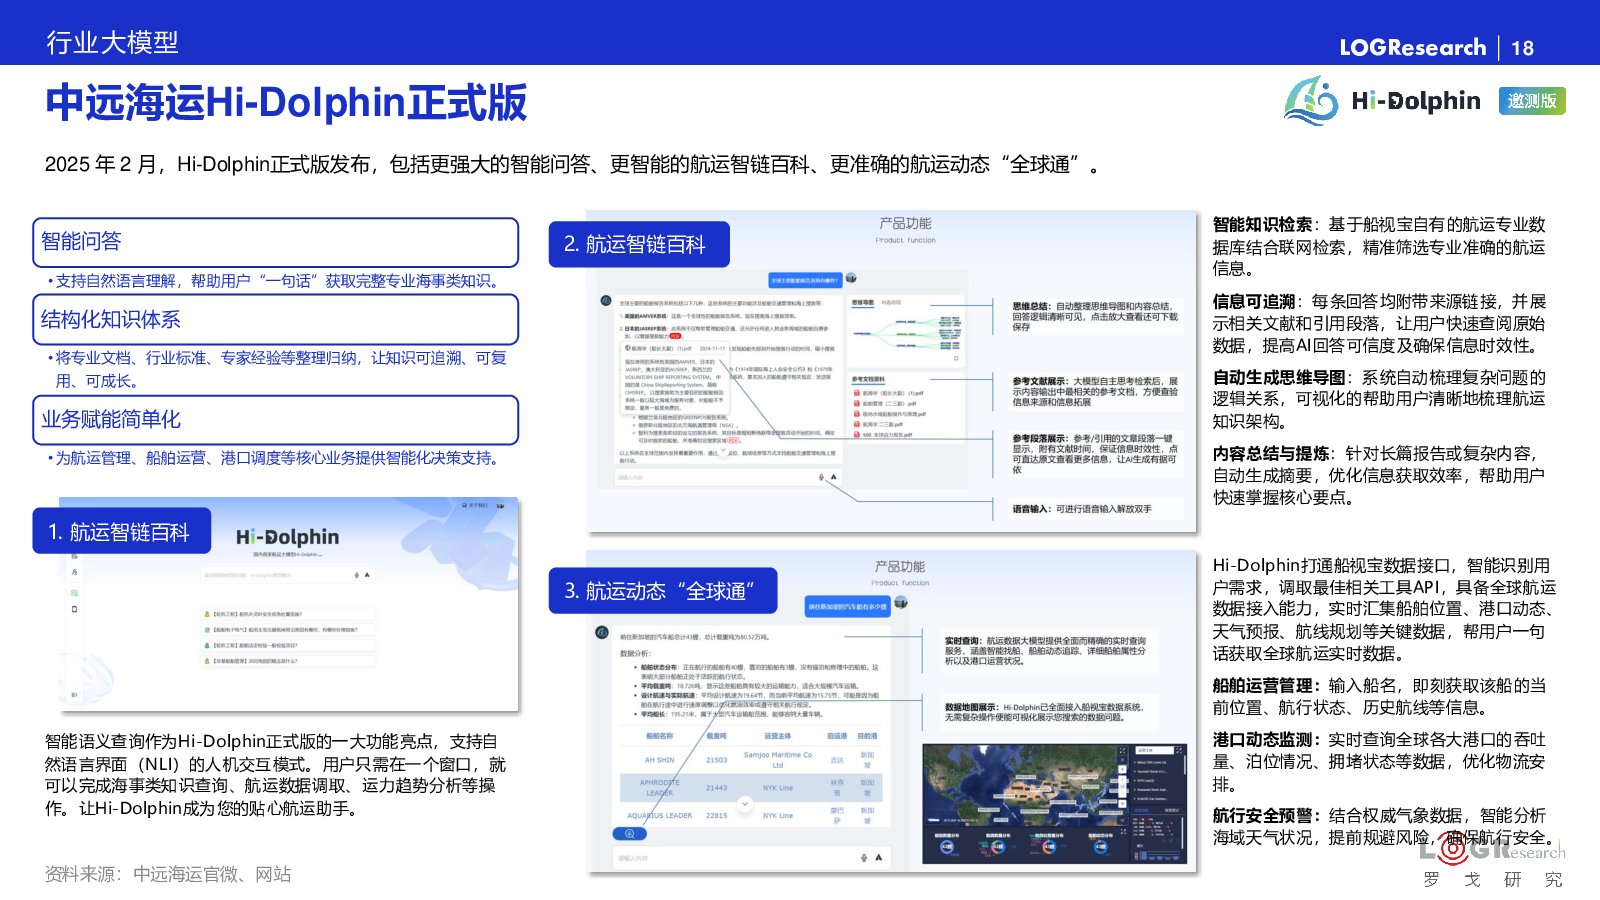Click the microphone icon in the shipping dynamics chat input
1600x900 pixels.
click(864, 858)
